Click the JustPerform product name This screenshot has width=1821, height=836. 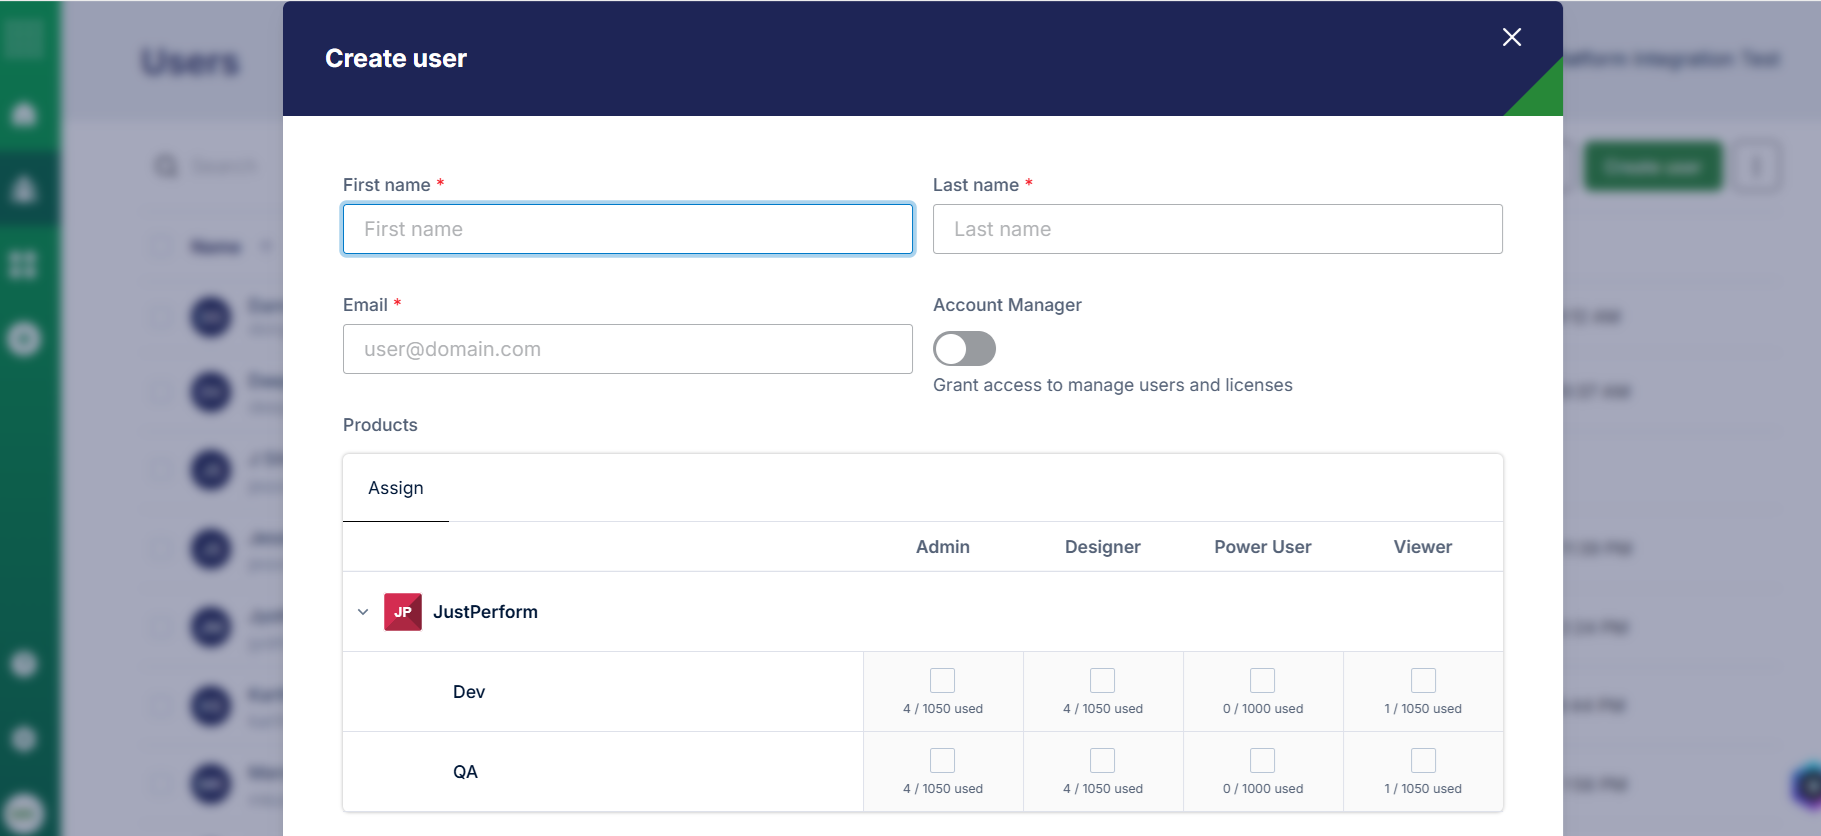tap(485, 612)
